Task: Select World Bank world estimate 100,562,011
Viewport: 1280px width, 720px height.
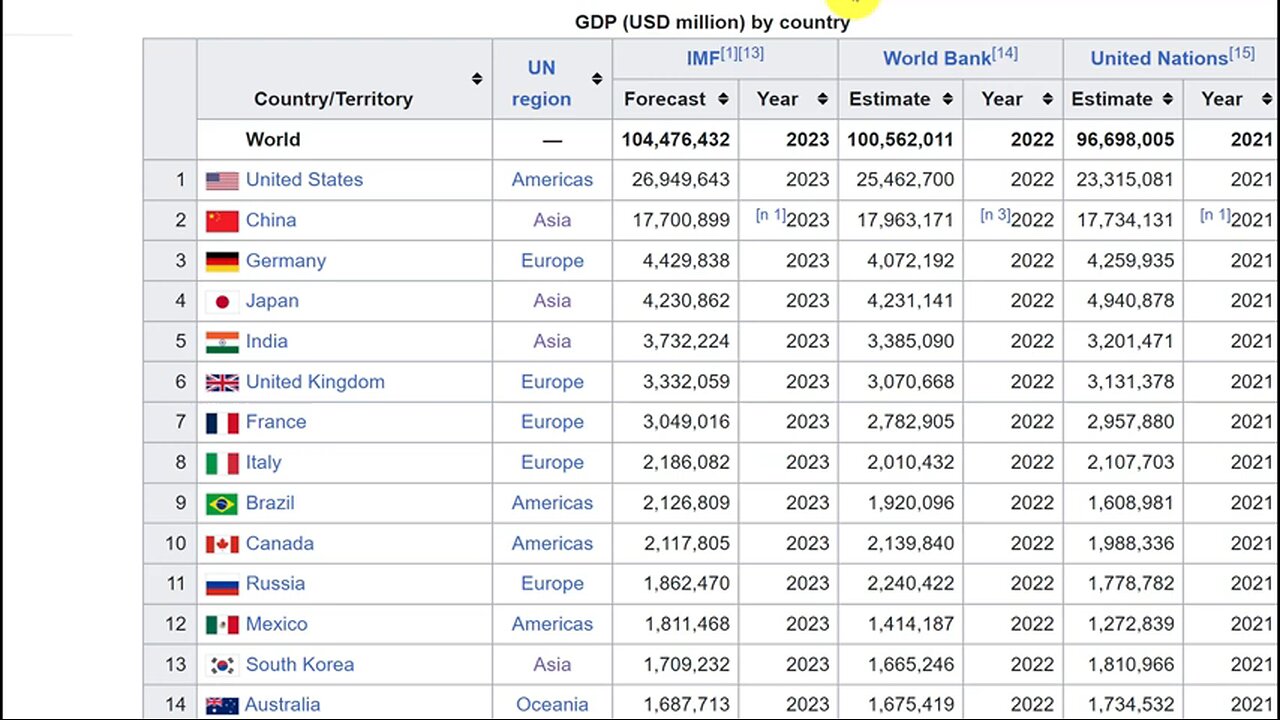Action: click(901, 140)
